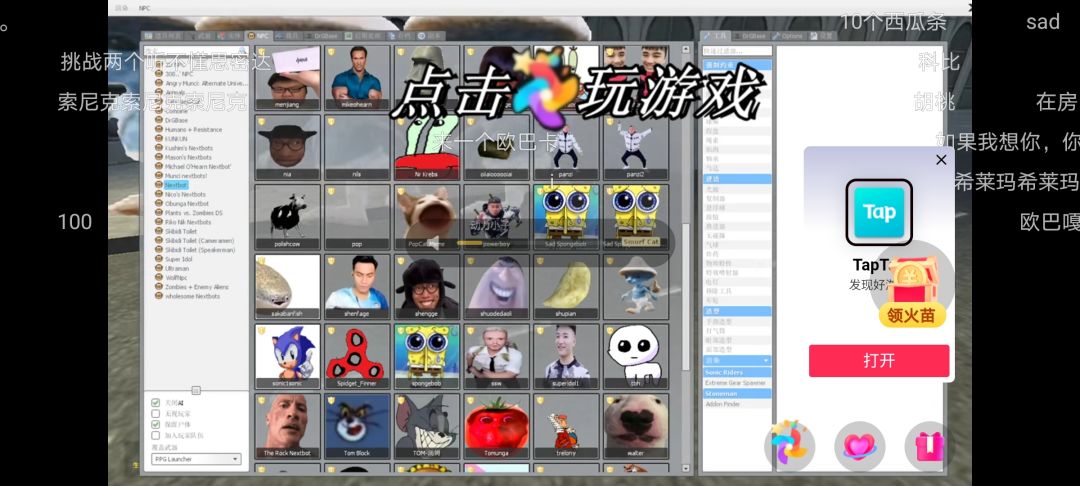Select the Nextbot category in tree
This screenshot has width=1080, height=486.
coord(176,185)
